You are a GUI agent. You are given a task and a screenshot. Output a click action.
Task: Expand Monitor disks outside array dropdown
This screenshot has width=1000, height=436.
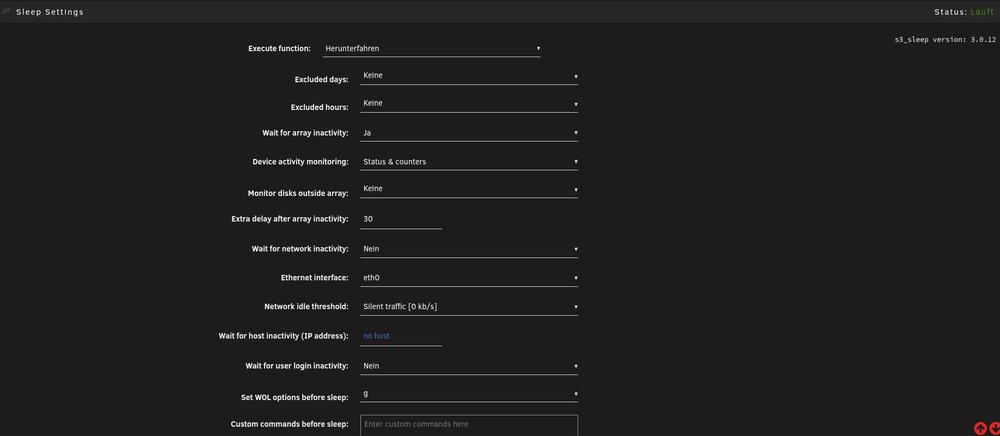[x=469, y=189]
